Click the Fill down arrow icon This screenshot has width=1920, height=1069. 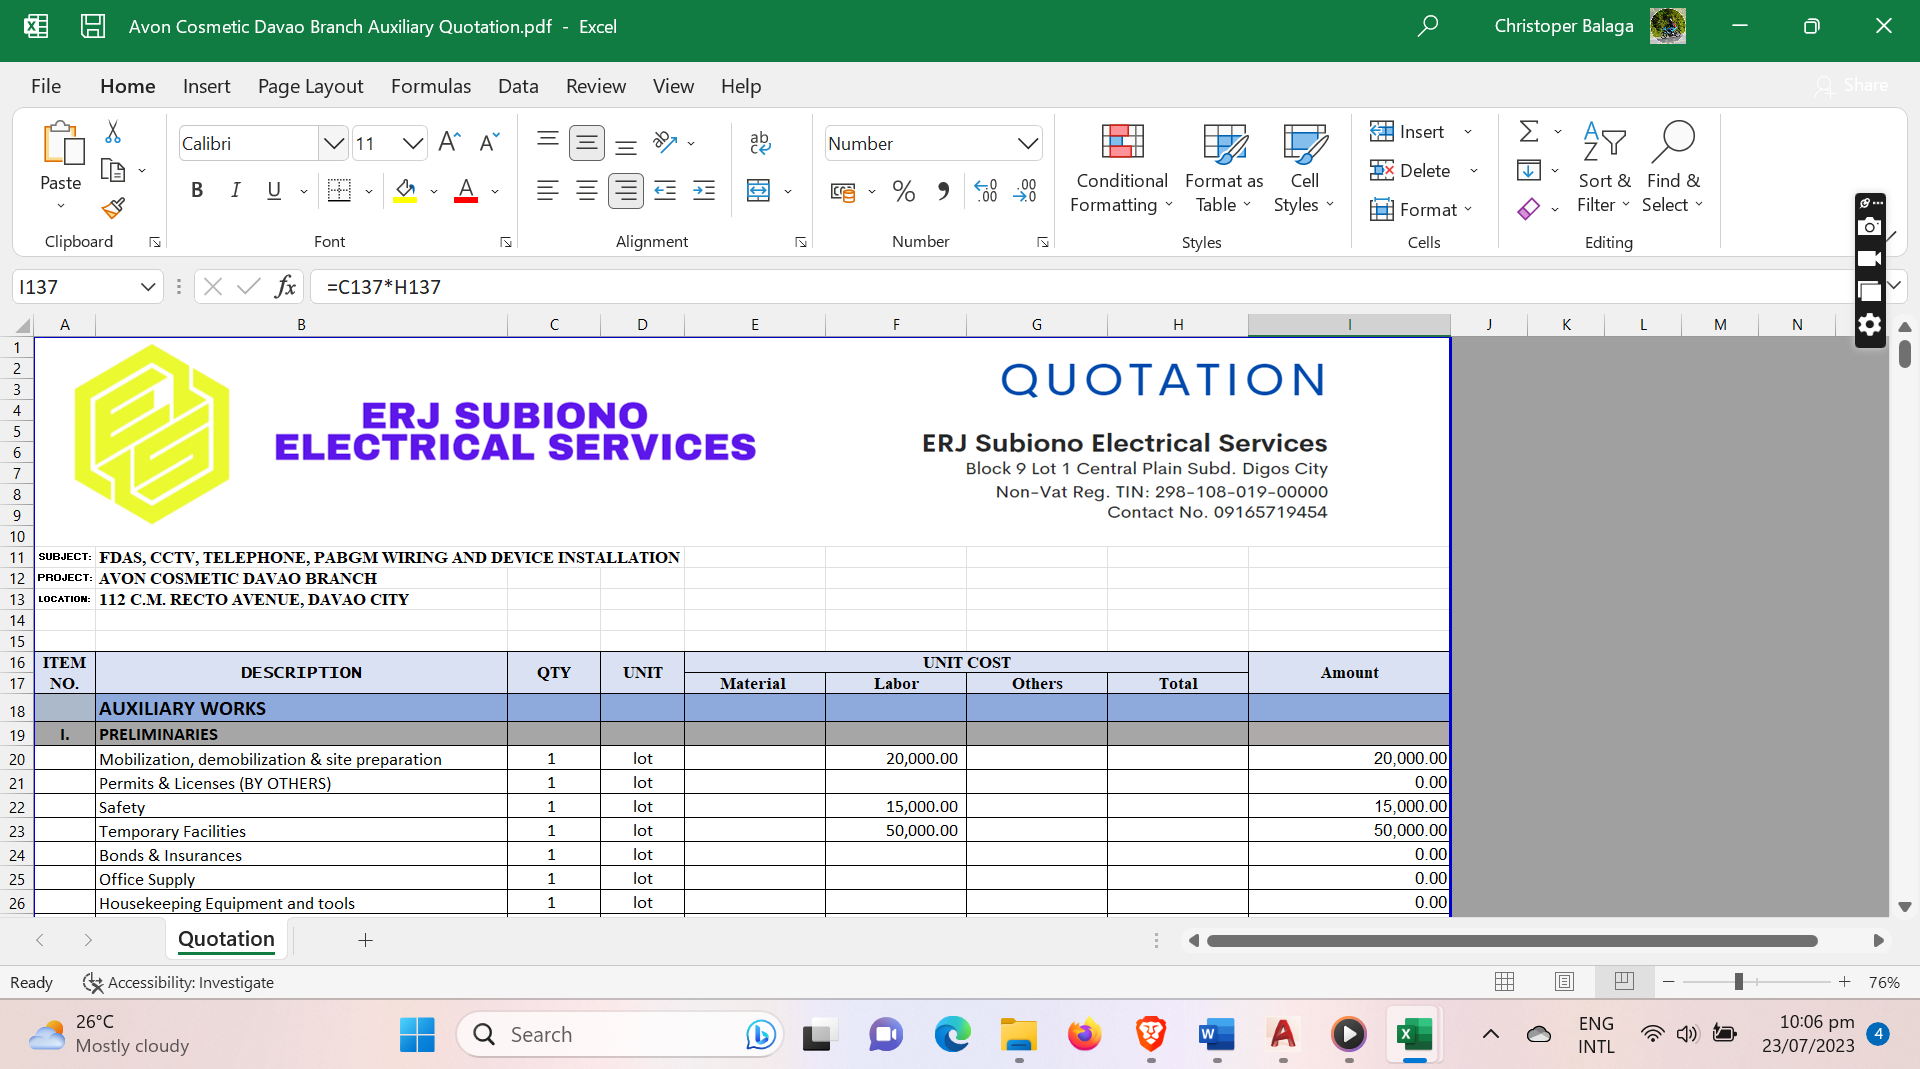click(x=1529, y=170)
